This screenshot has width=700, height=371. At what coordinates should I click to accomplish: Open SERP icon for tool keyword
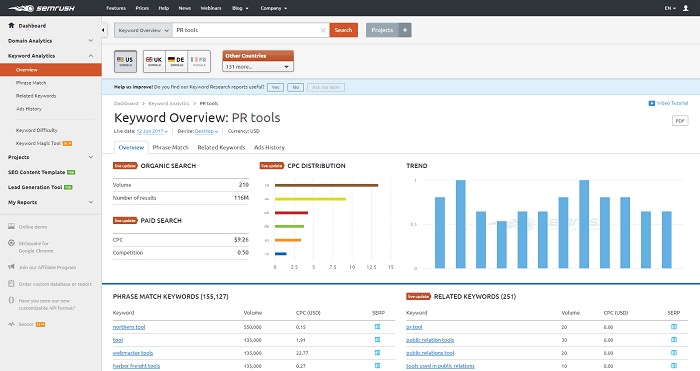377,340
